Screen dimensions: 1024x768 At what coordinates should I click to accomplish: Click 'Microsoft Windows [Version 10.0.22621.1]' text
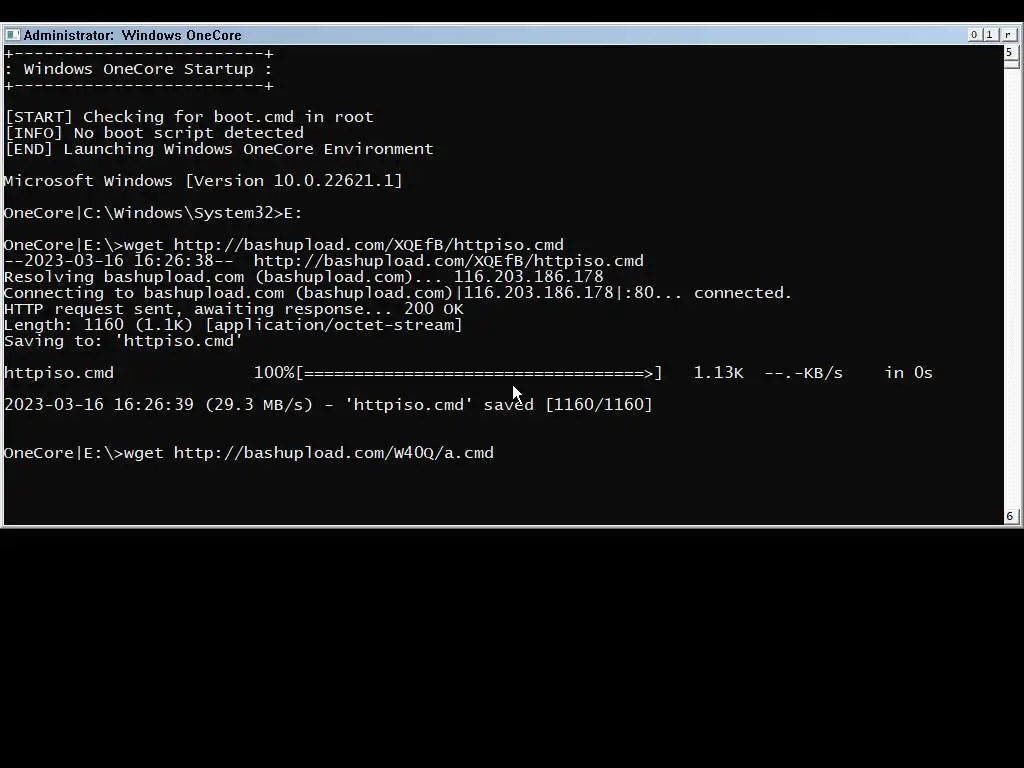(x=203, y=181)
